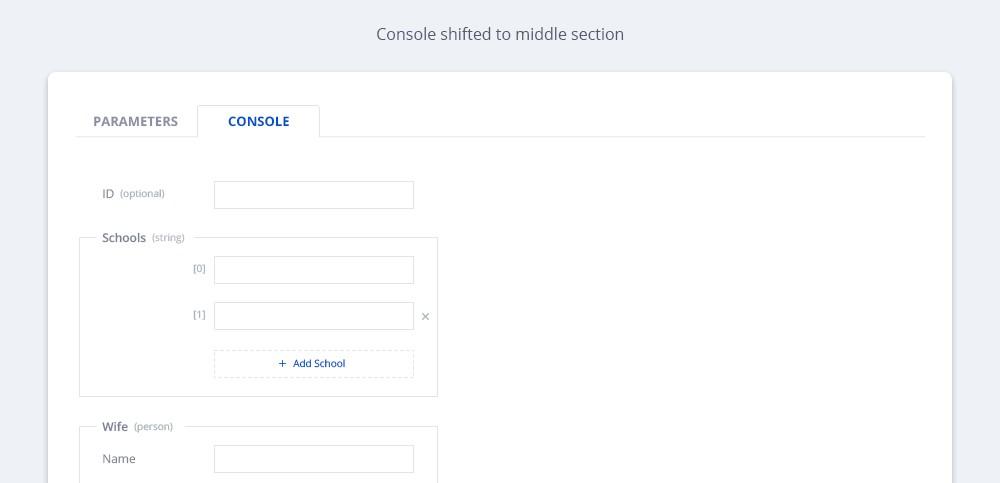Click the [1] index label in Schools
The image size is (1000, 483).
(x=200, y=315)
